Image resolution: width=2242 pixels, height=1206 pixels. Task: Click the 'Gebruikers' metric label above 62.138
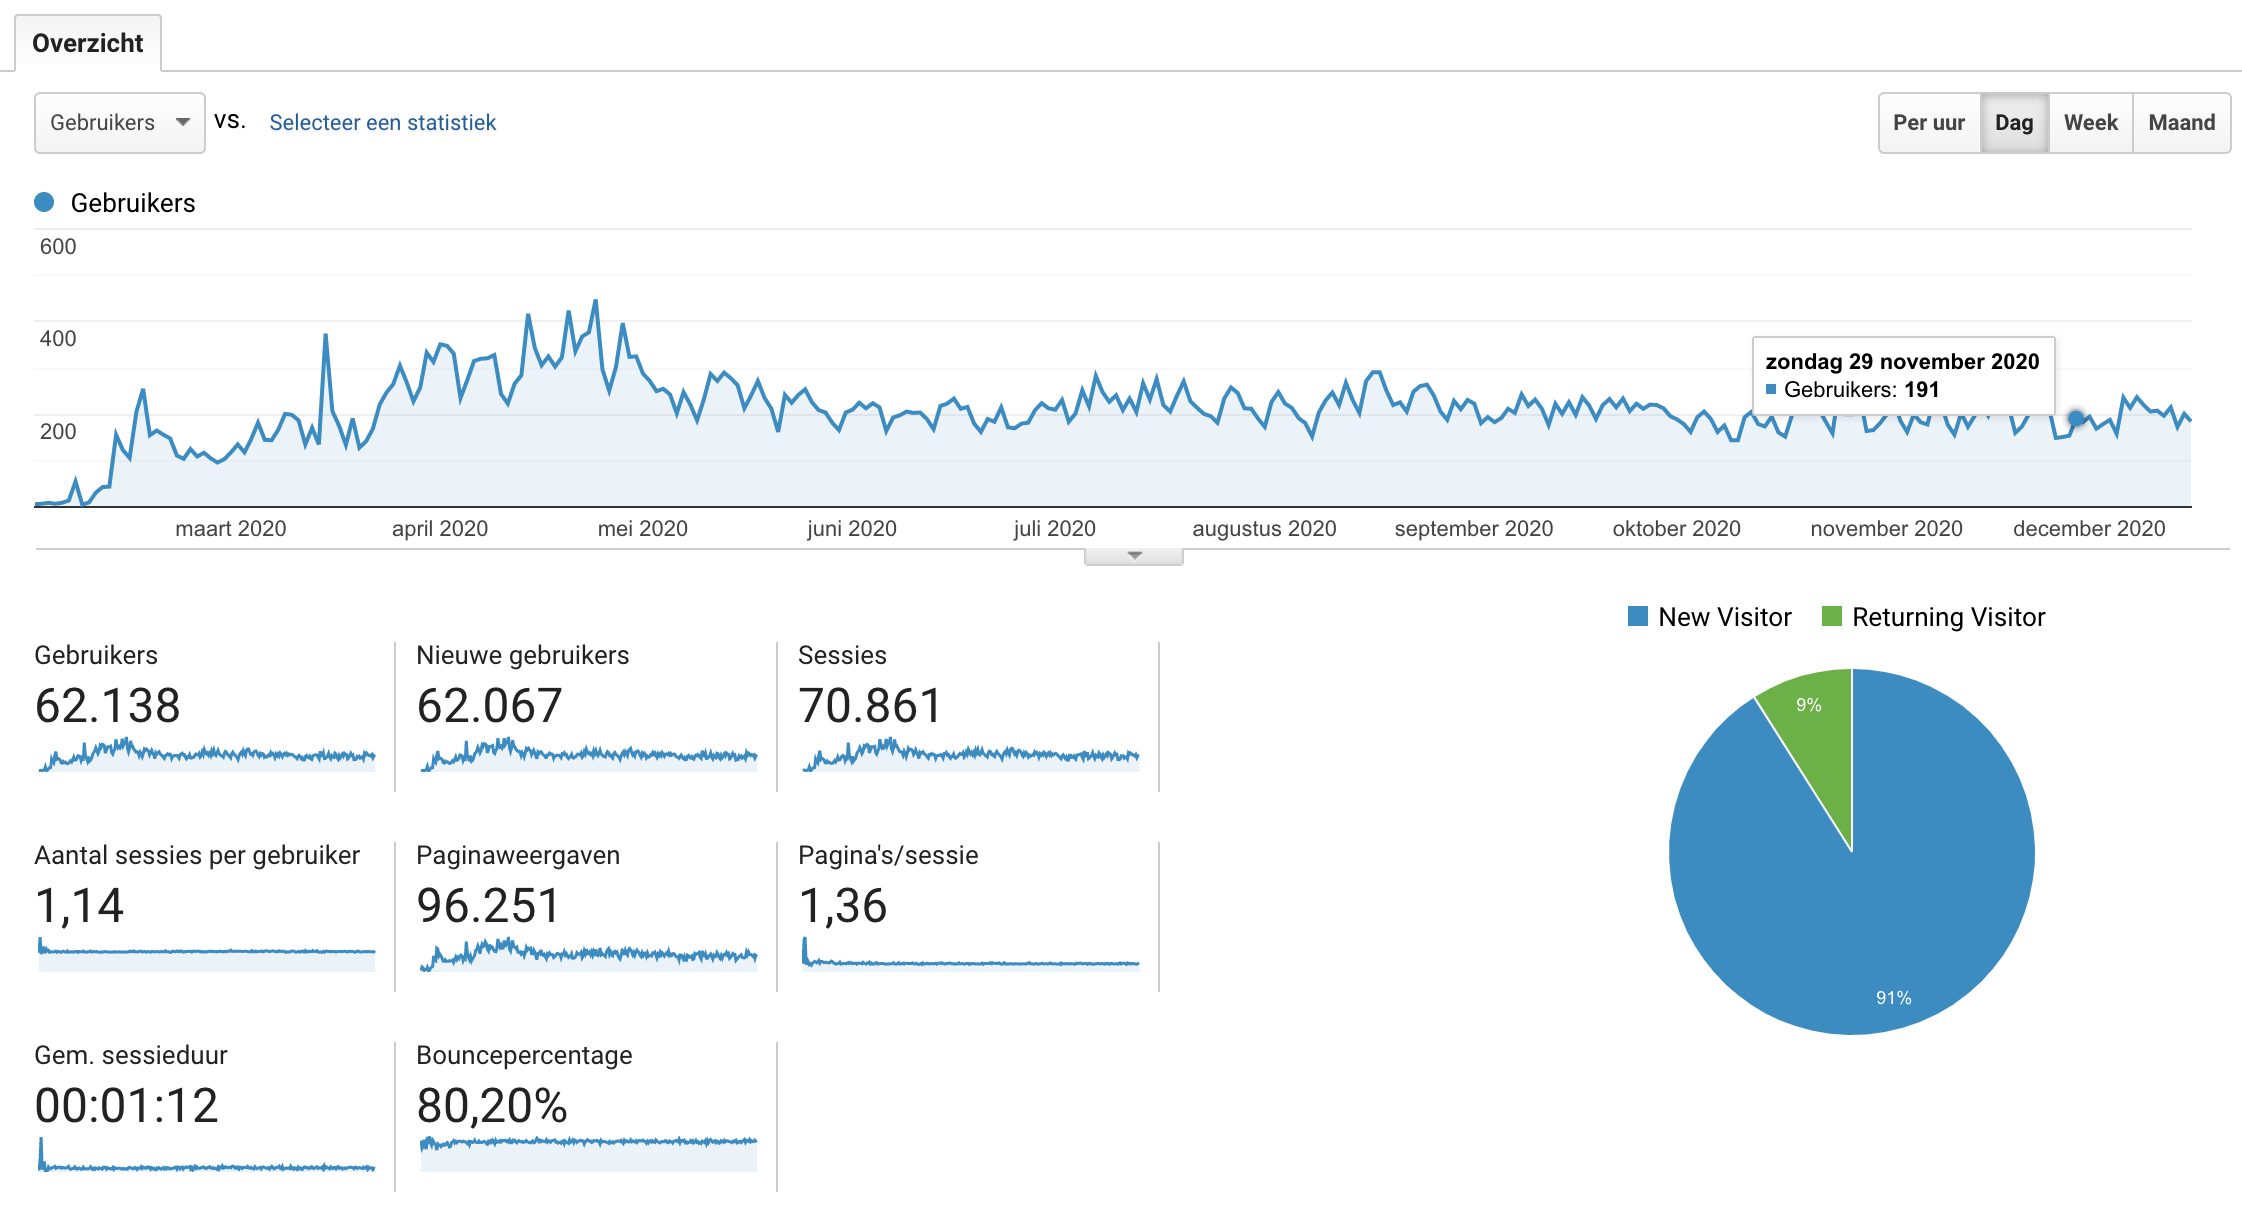[x=96, y=655]
